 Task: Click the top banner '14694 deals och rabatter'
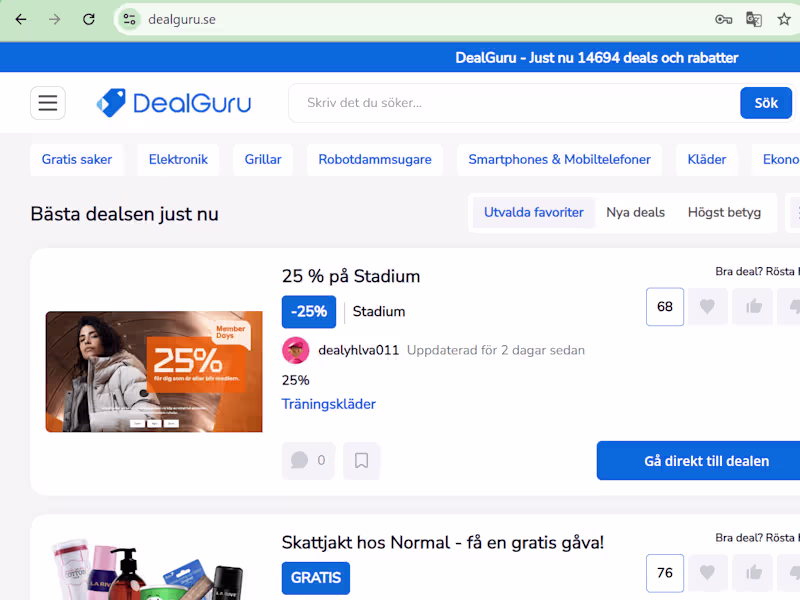pos(596,58)
